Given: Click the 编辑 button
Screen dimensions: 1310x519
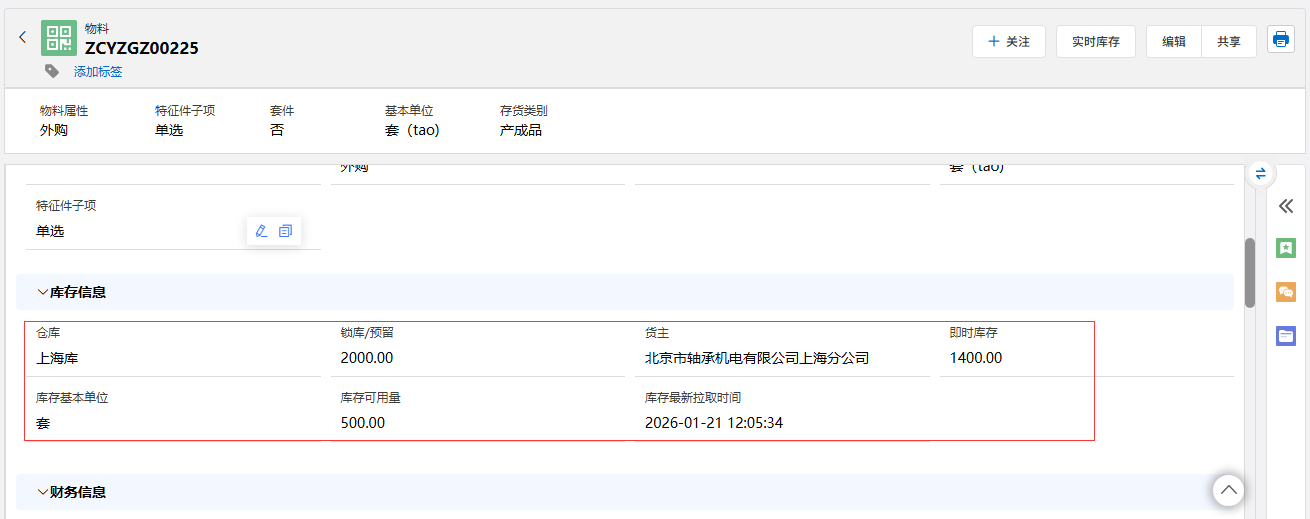Looking at the screenshot, I should pos(1174,42).
